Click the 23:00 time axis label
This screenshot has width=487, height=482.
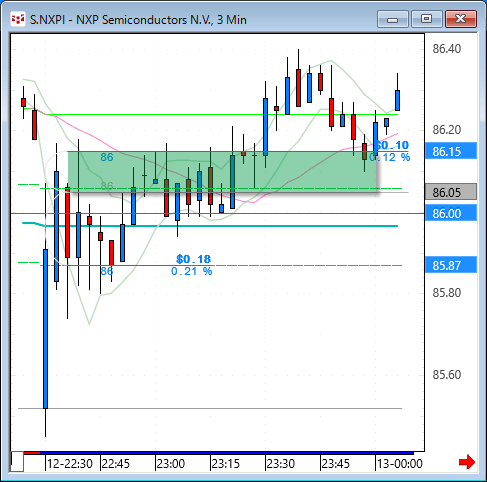[x=171, y=463]
